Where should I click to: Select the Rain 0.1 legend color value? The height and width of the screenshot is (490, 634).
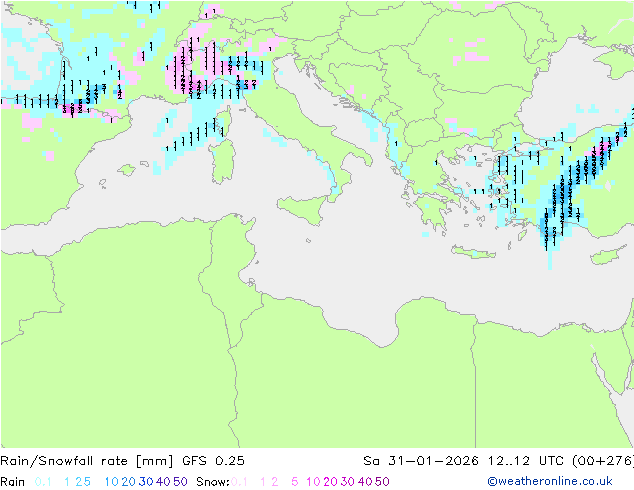point(43,482)
